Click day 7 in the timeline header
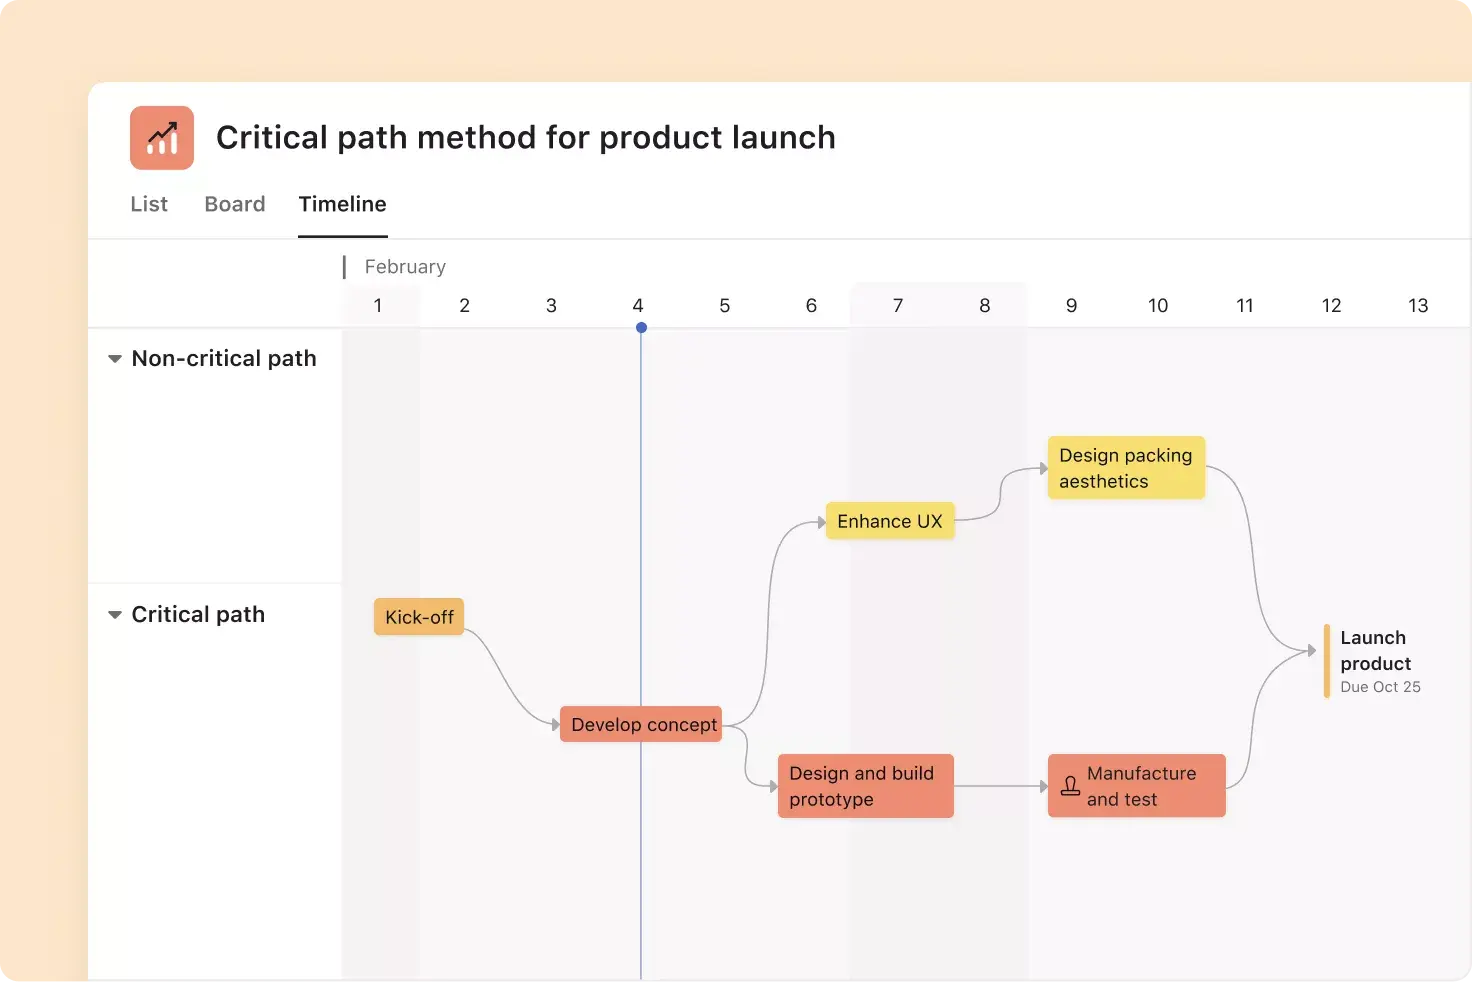The height and width of the screenshot is (982, 1472). tap(897, 305)
